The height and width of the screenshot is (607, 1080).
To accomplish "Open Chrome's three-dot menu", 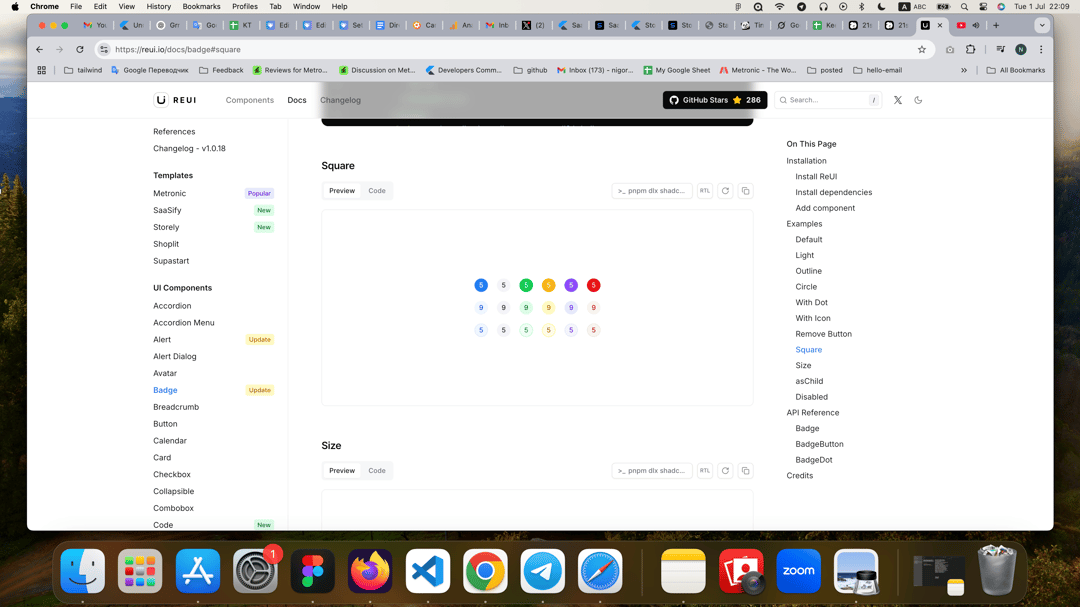I will (1041, 50).
